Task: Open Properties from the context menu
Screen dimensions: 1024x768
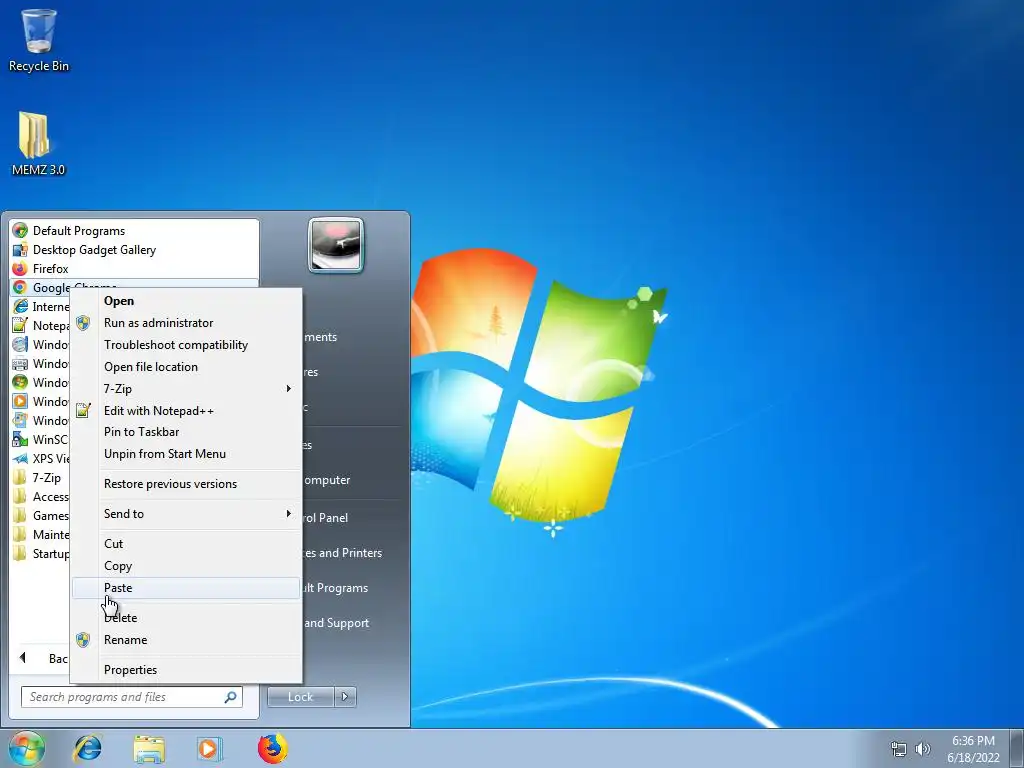Action: [185, 670]
